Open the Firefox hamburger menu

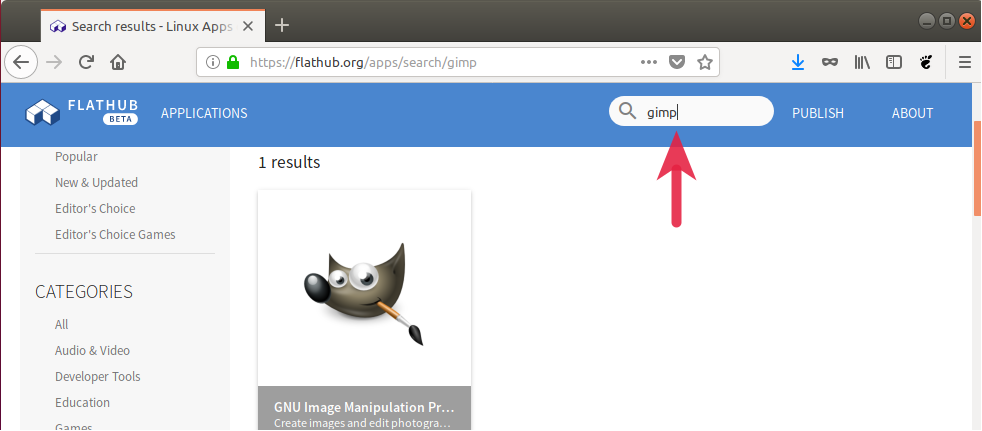pyautogui.click(x=965, y=62)
